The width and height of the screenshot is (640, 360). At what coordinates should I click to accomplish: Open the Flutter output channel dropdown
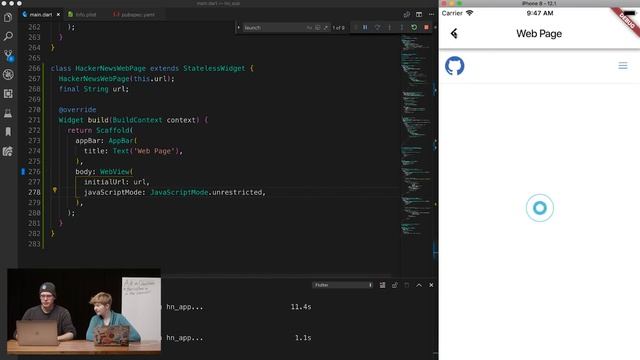point(342,285)
